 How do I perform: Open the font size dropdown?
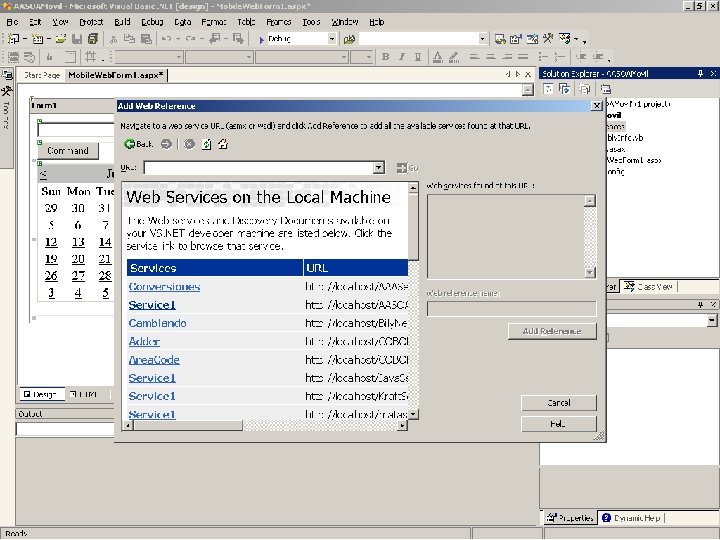tap(368, 57)
